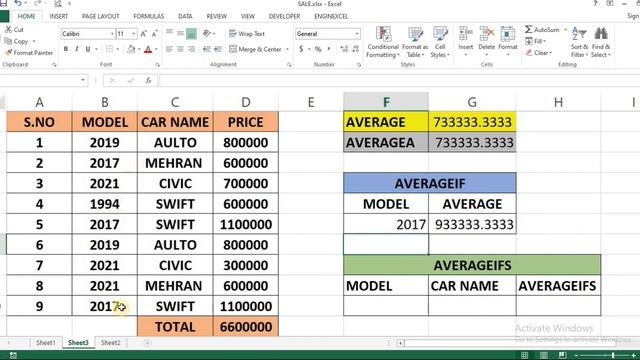Click AutoSum sigma

[542, 29]
